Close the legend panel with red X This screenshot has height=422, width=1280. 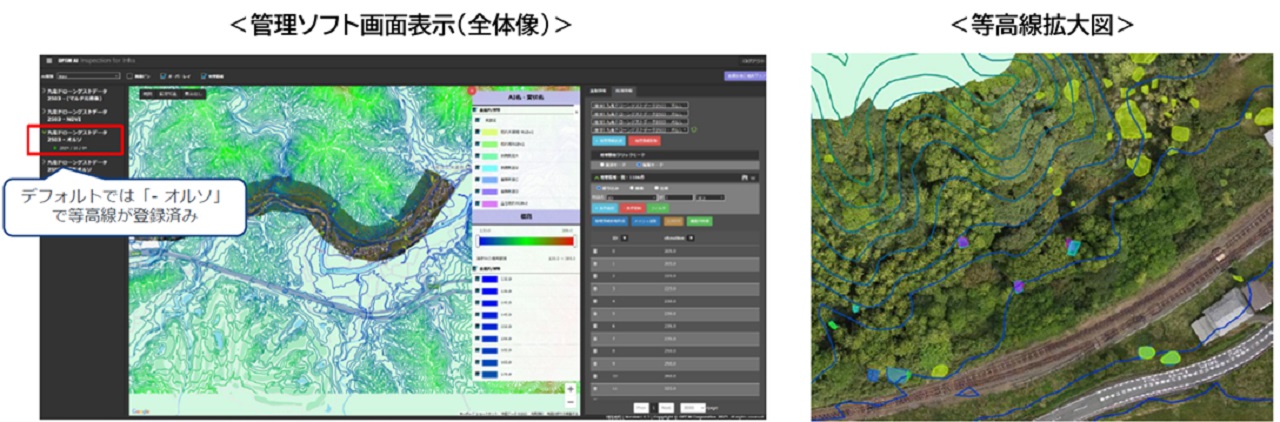[471, 92]
